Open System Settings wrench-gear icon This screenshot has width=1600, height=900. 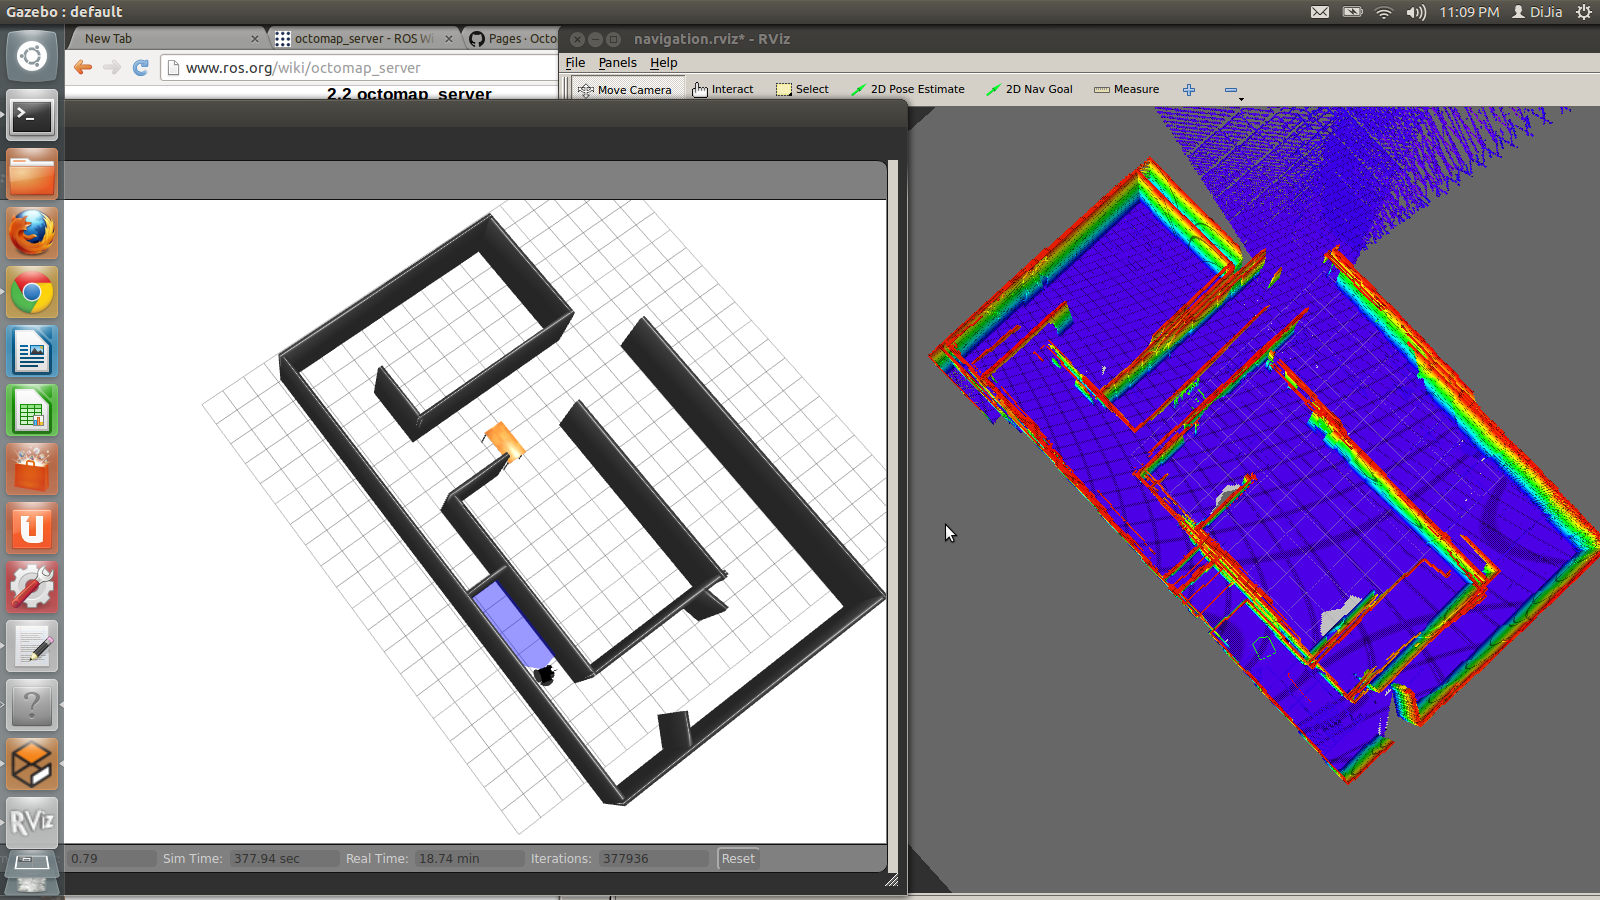[32, 588]
